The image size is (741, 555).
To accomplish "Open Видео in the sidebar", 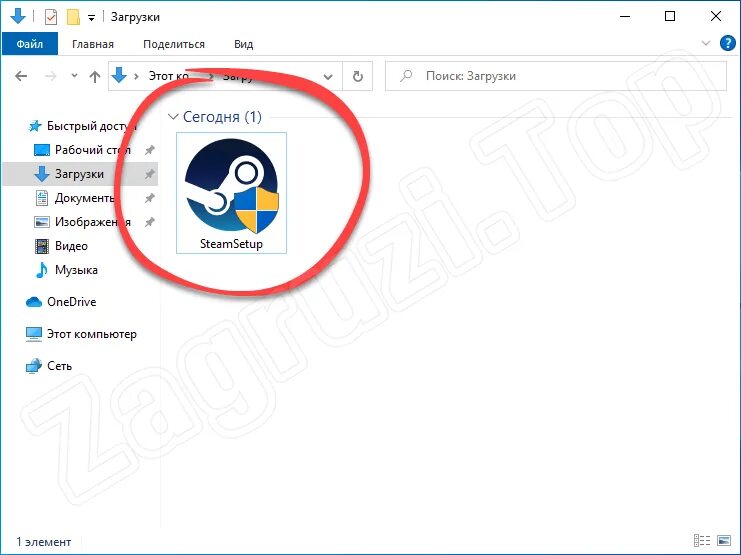I will click(x=71, y=246).
